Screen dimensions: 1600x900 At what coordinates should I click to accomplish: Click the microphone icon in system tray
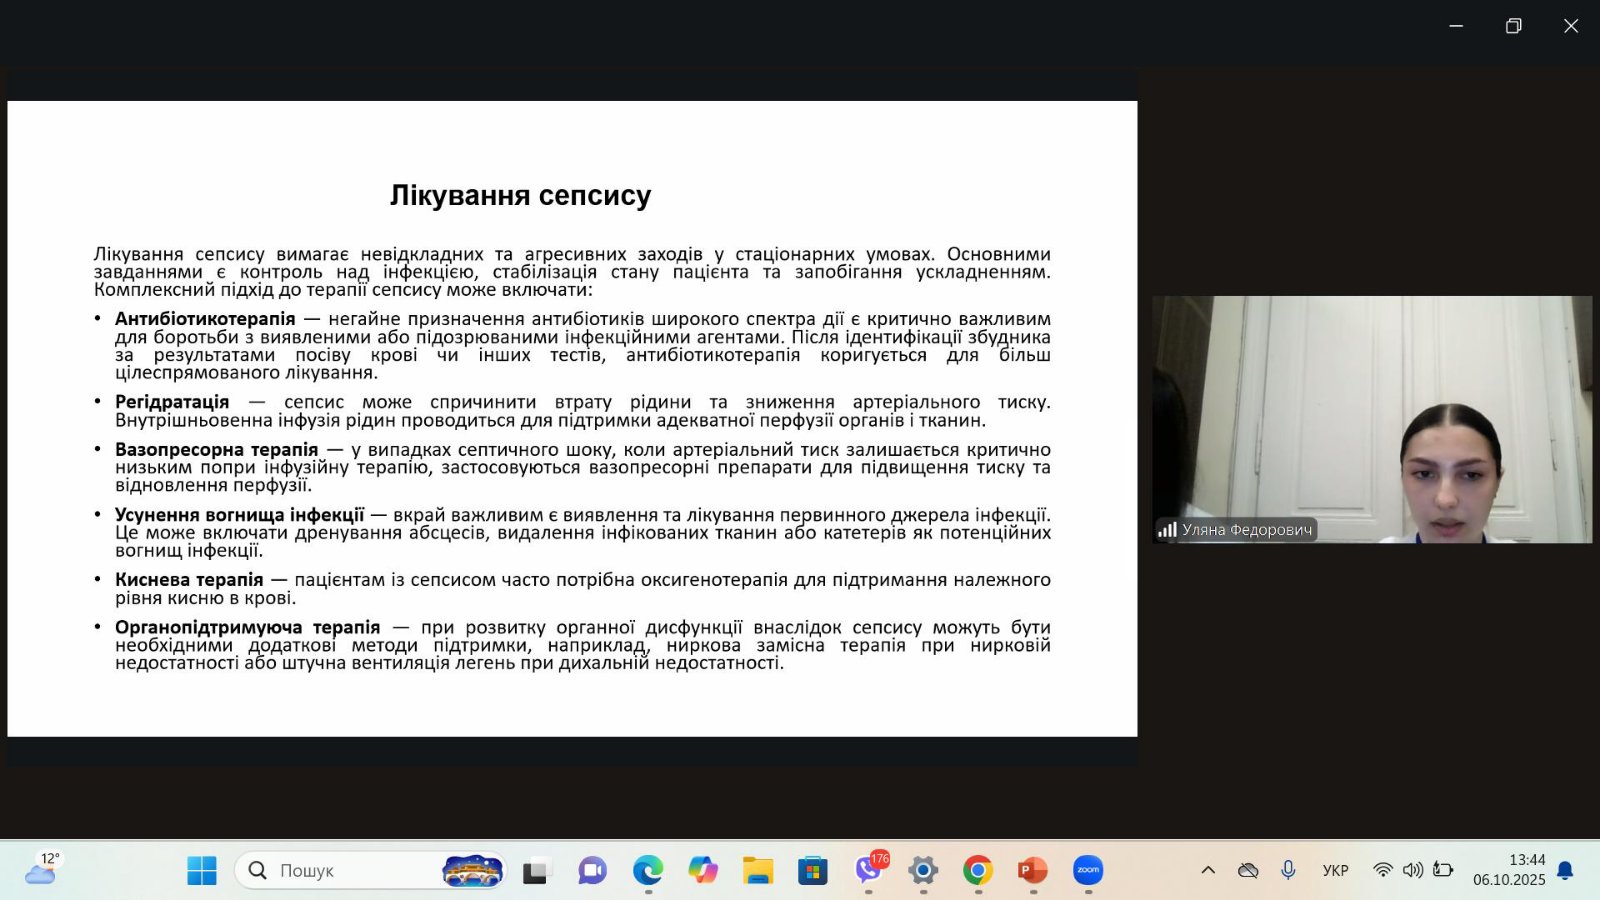click(1288, 870)
